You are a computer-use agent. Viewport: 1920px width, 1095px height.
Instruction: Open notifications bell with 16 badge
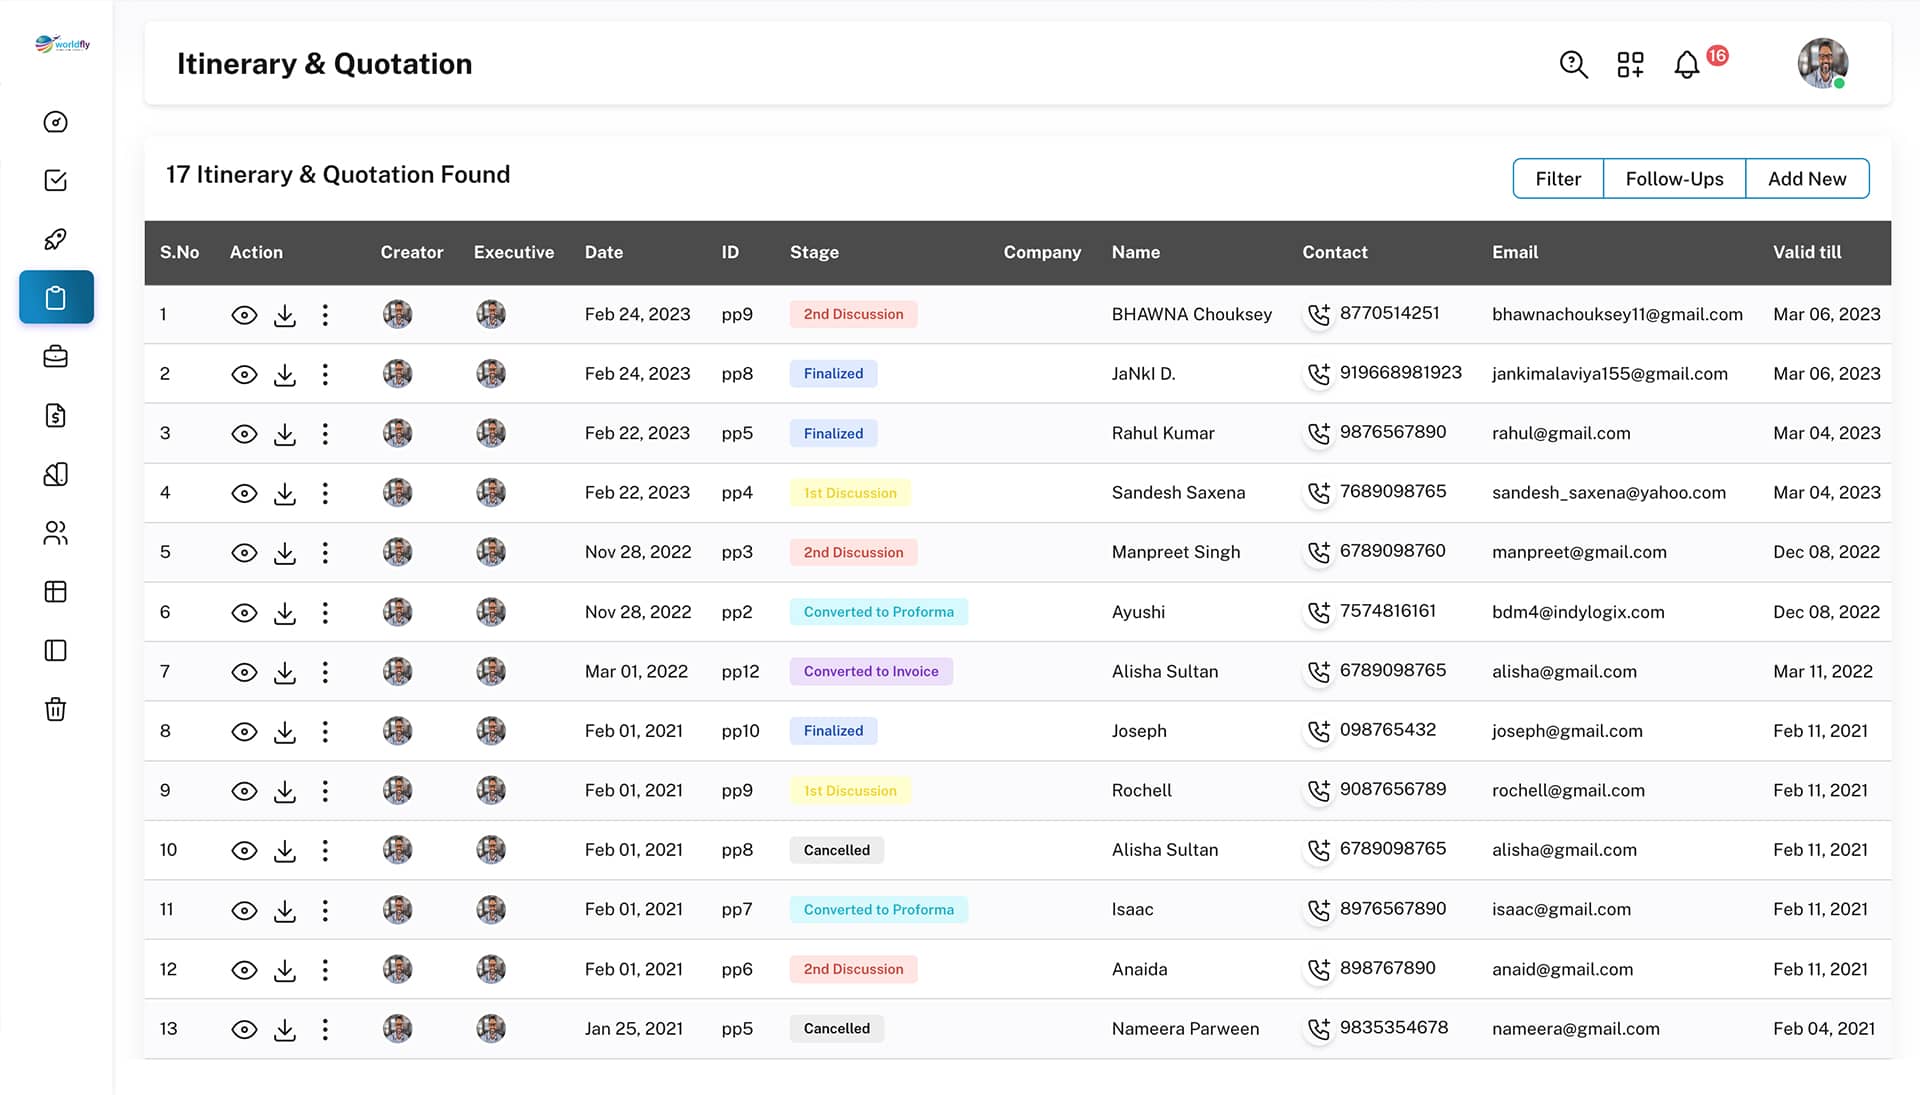[x=1688, y=65]
